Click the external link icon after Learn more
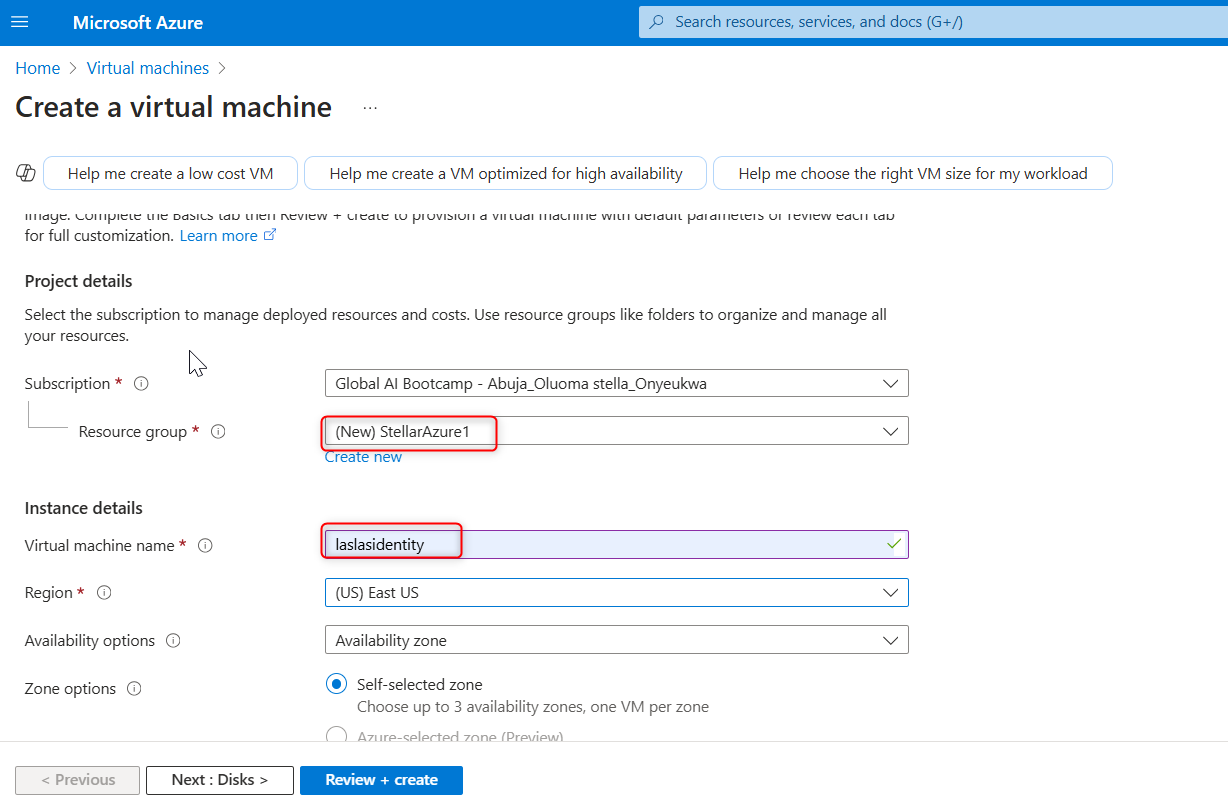Viewport: 1228px width, 812px height. (269, 236)
